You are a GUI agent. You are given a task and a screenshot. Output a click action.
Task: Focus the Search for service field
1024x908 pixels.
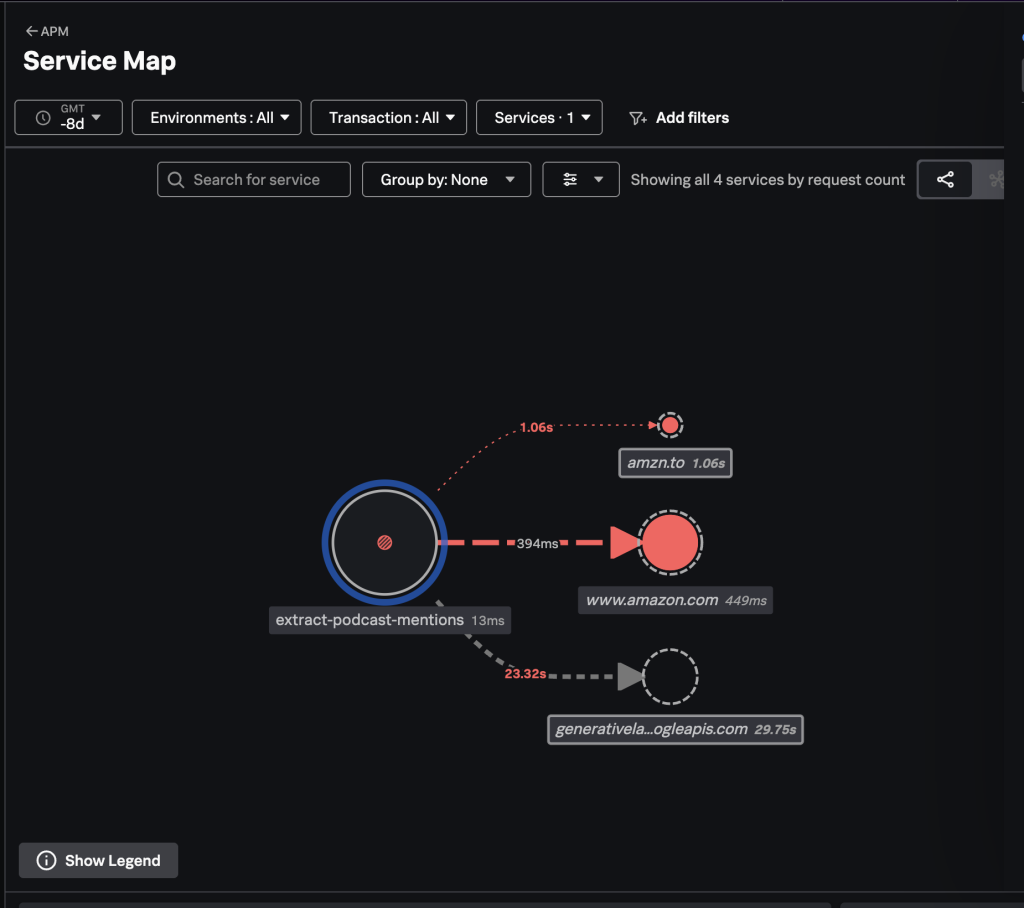tap(255, 180)
